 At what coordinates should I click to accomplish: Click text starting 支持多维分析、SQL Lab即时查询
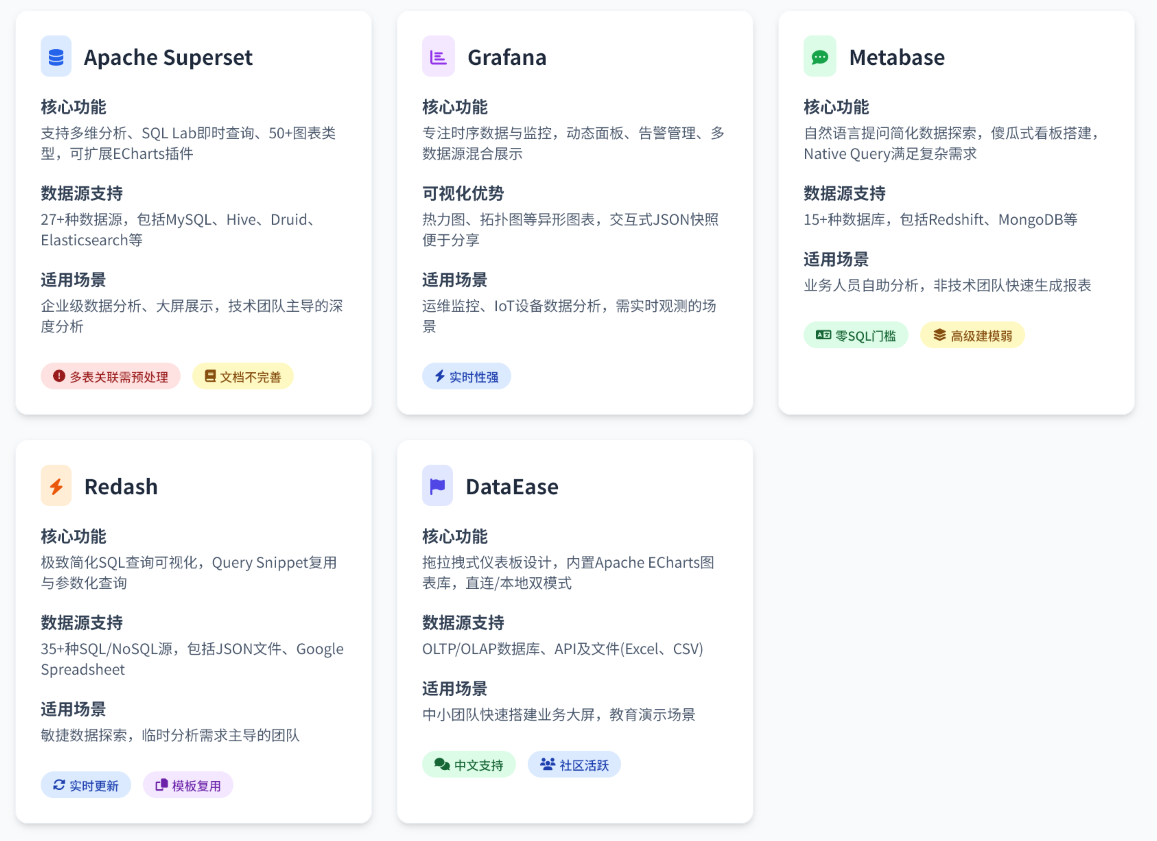click(188, 143)
